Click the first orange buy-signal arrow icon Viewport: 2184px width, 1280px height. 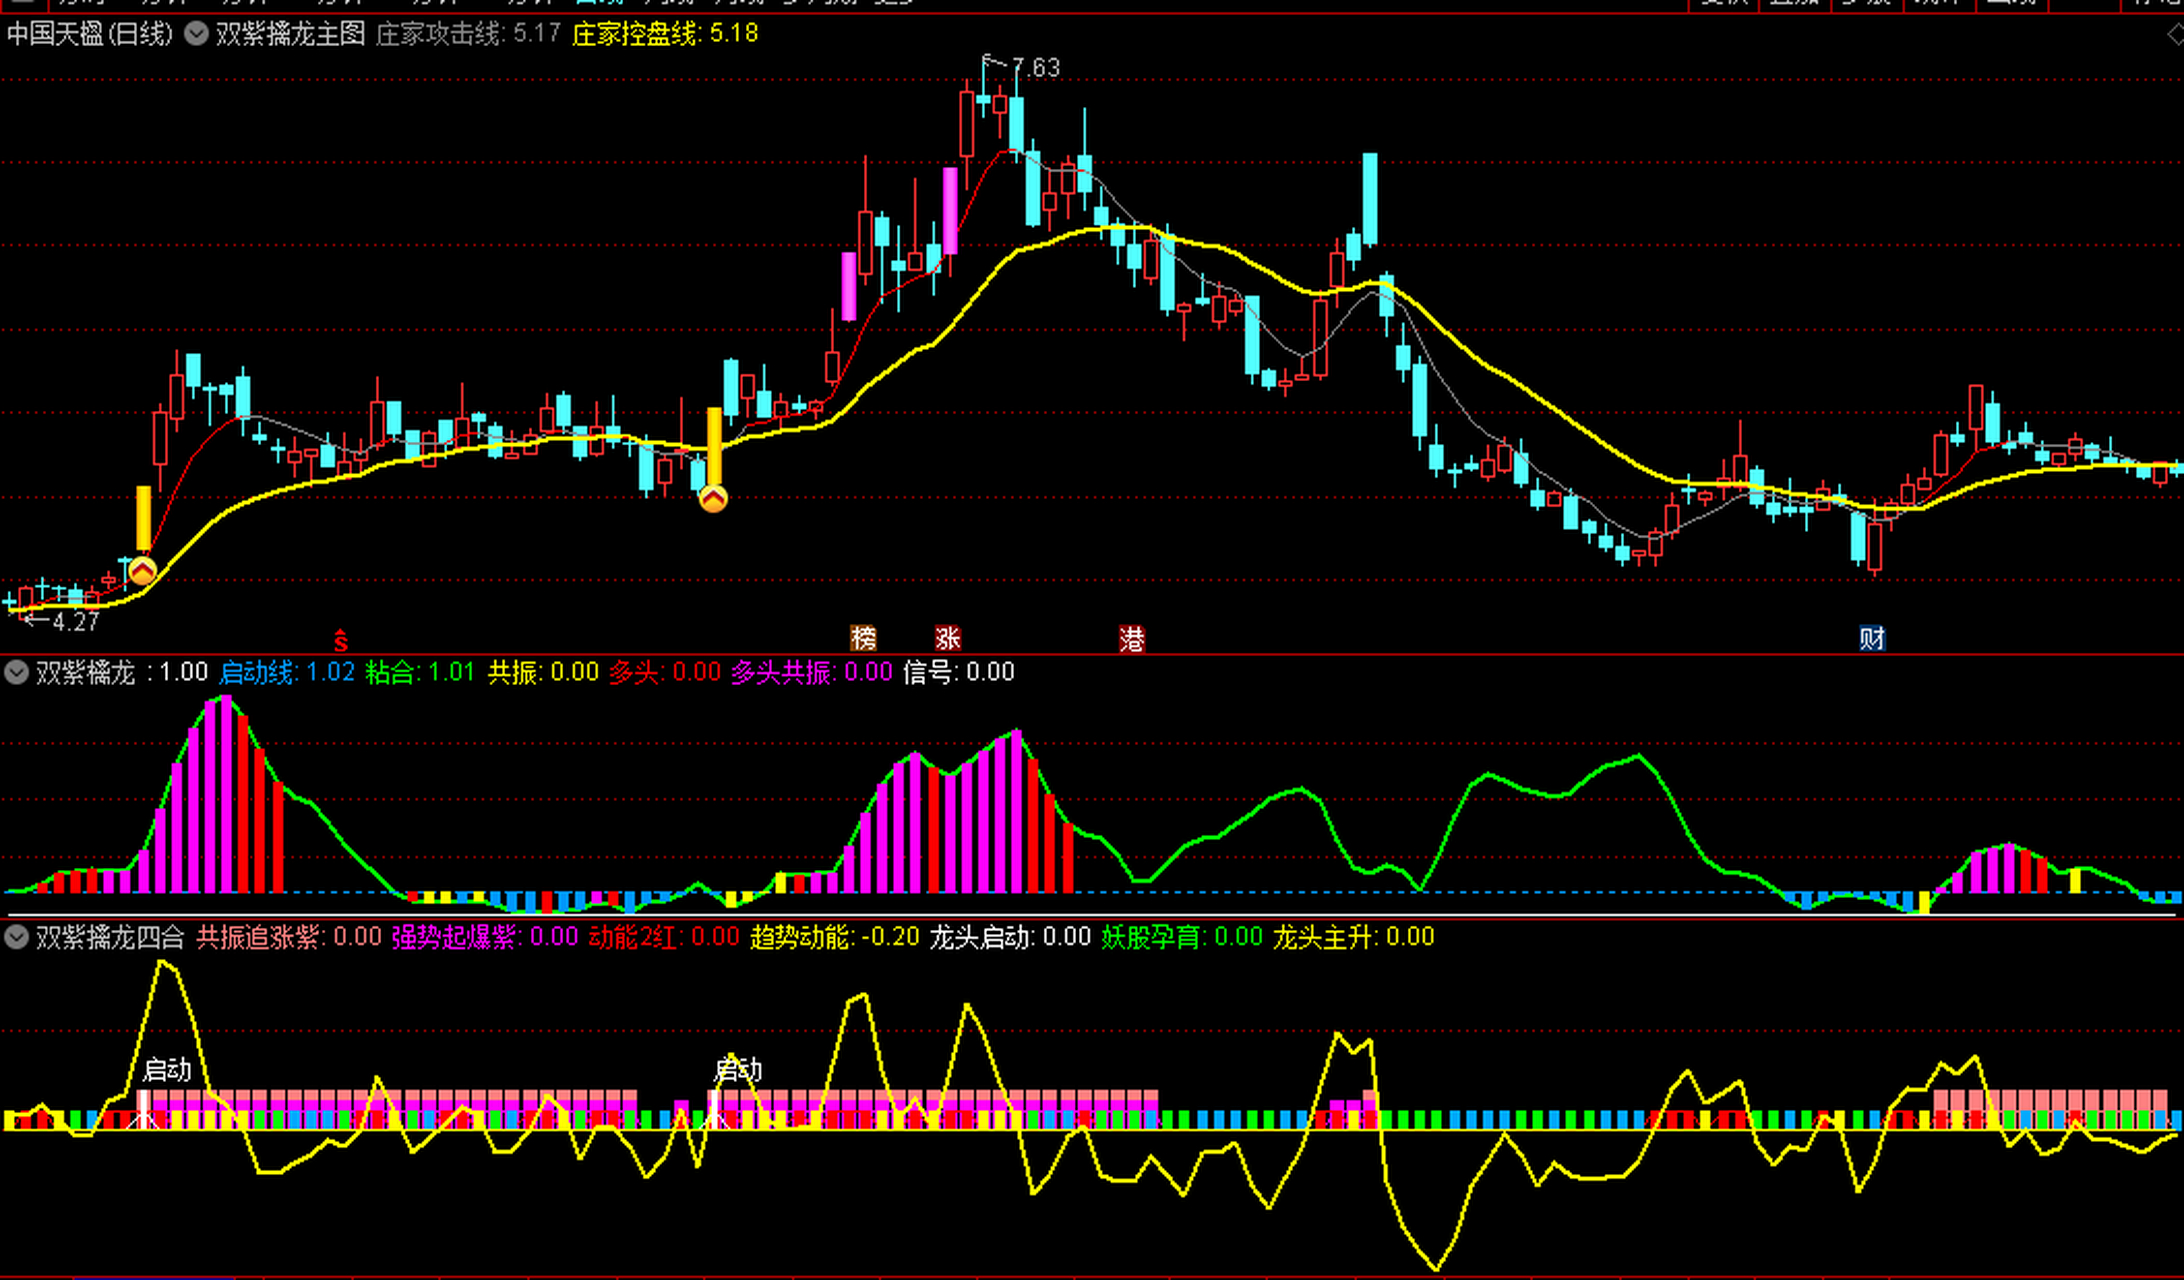(x=143, y=571)
